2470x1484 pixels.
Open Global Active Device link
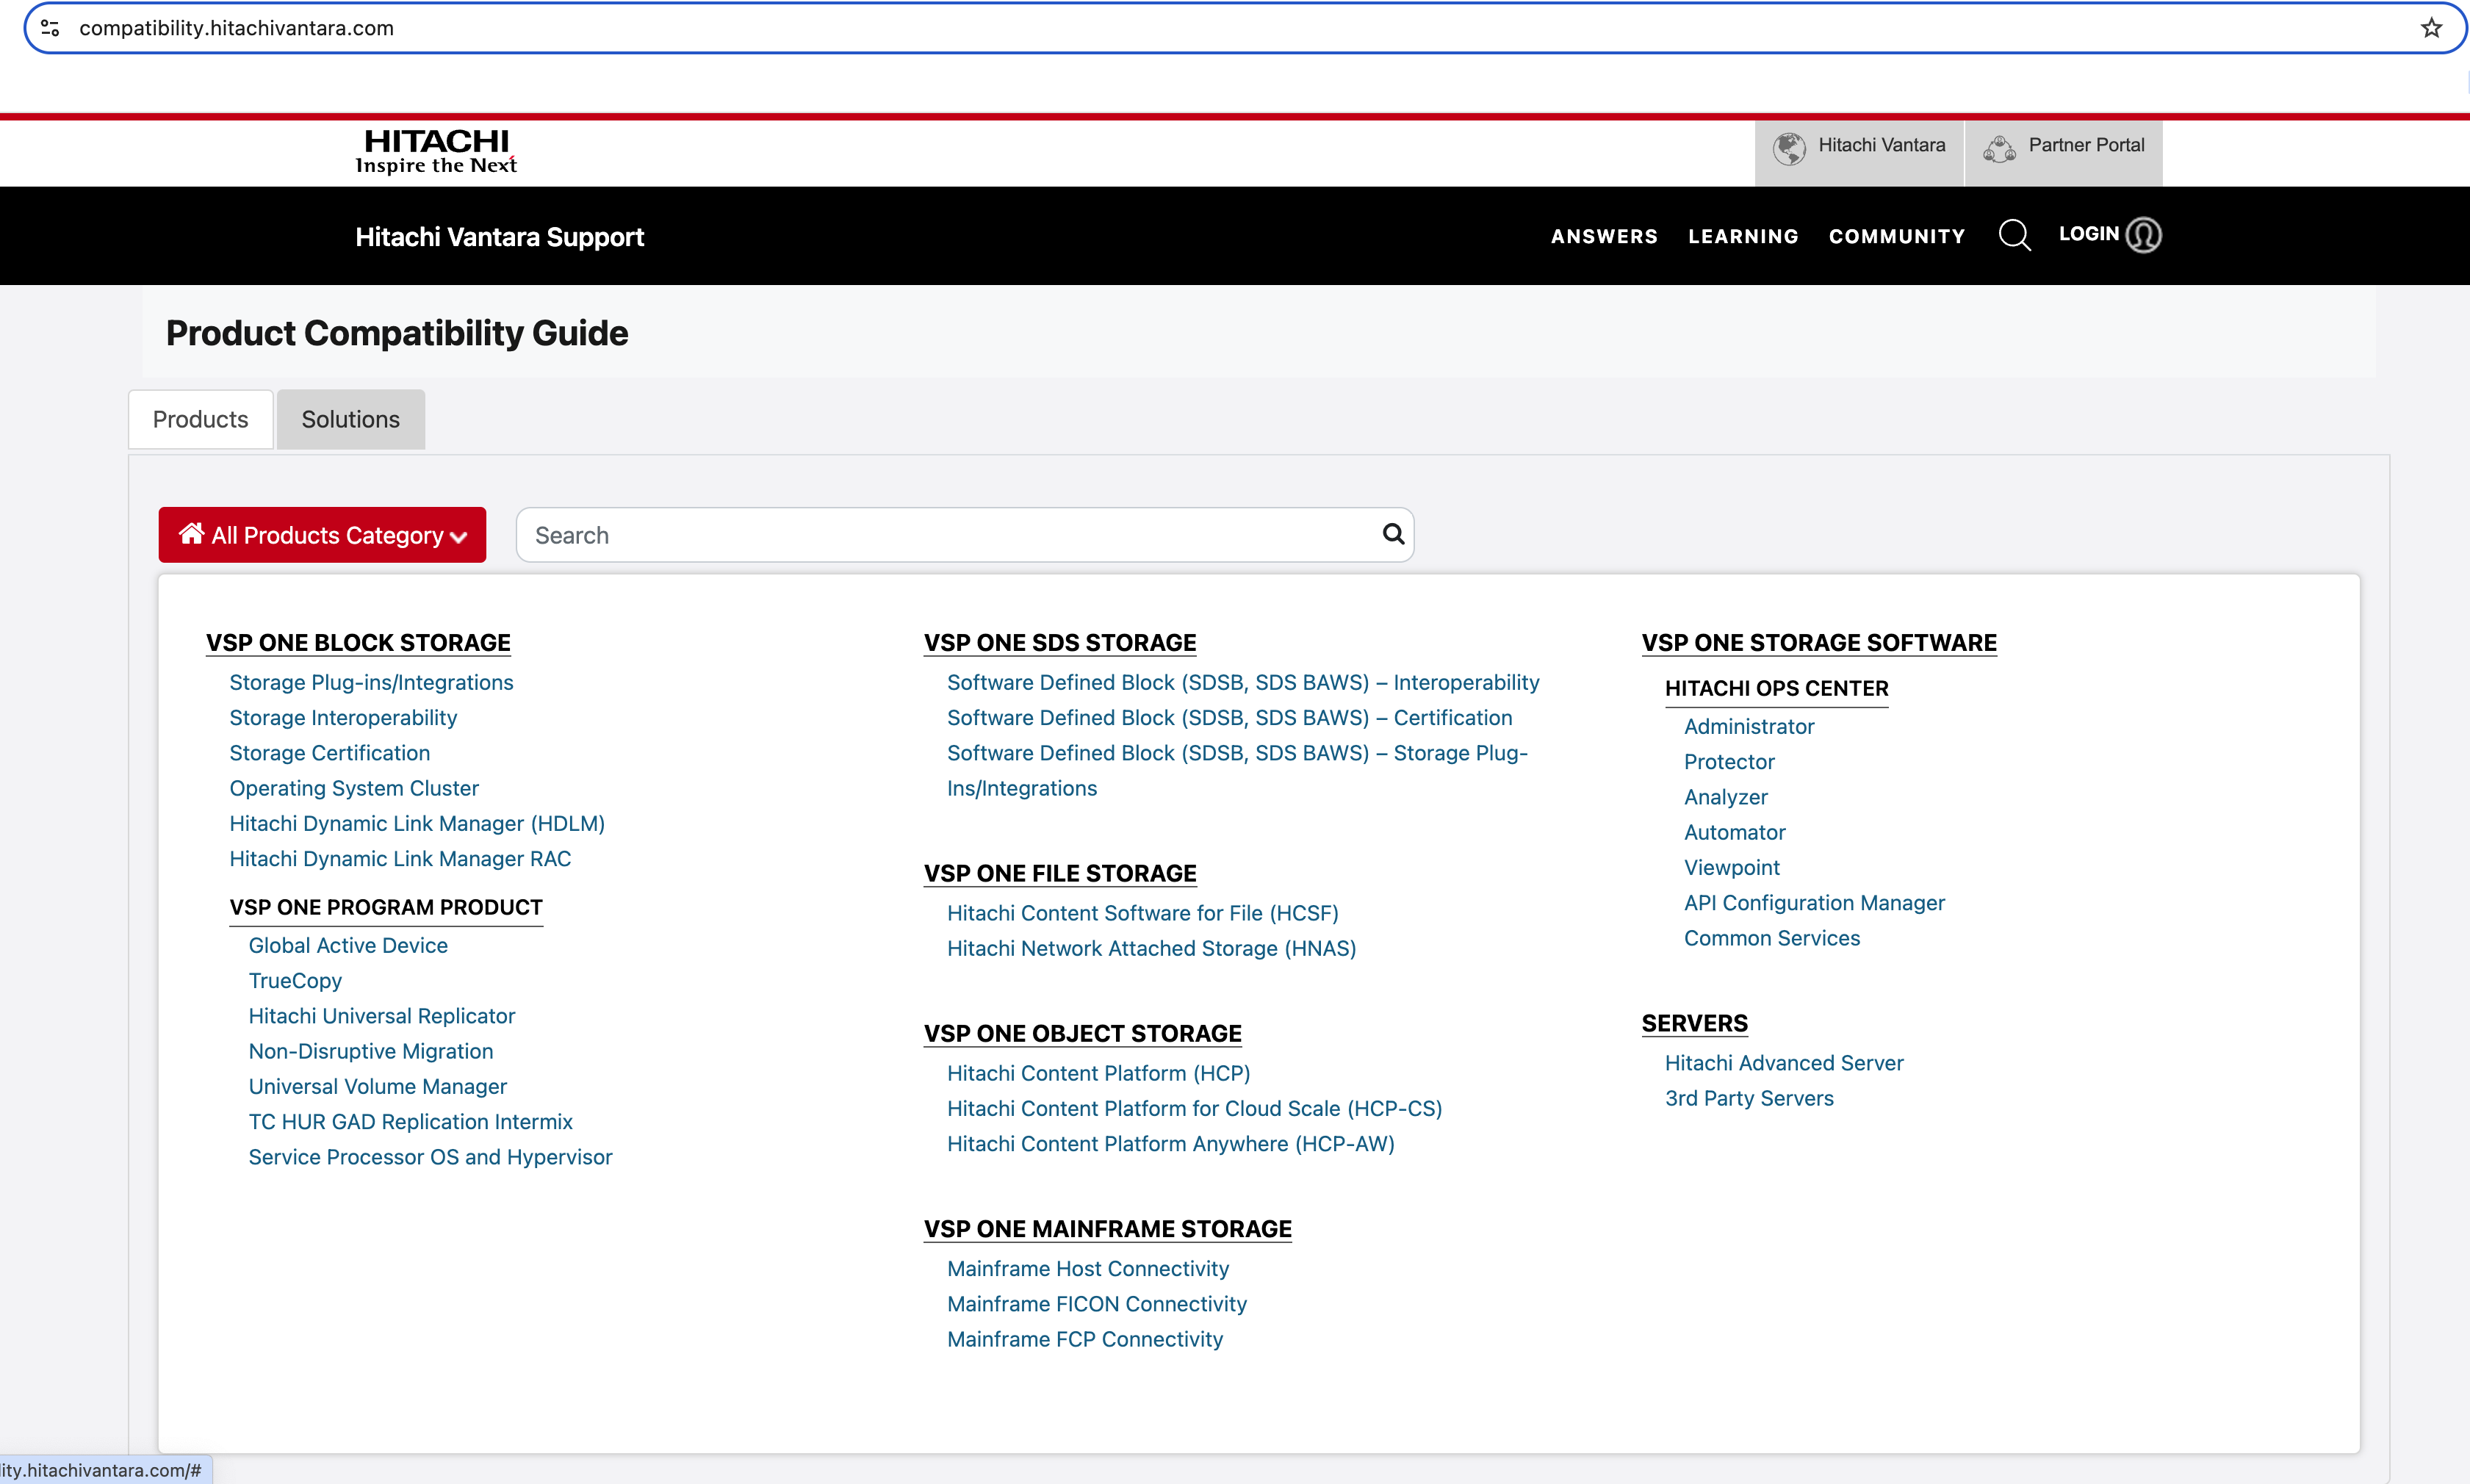(x=348, y=945)
